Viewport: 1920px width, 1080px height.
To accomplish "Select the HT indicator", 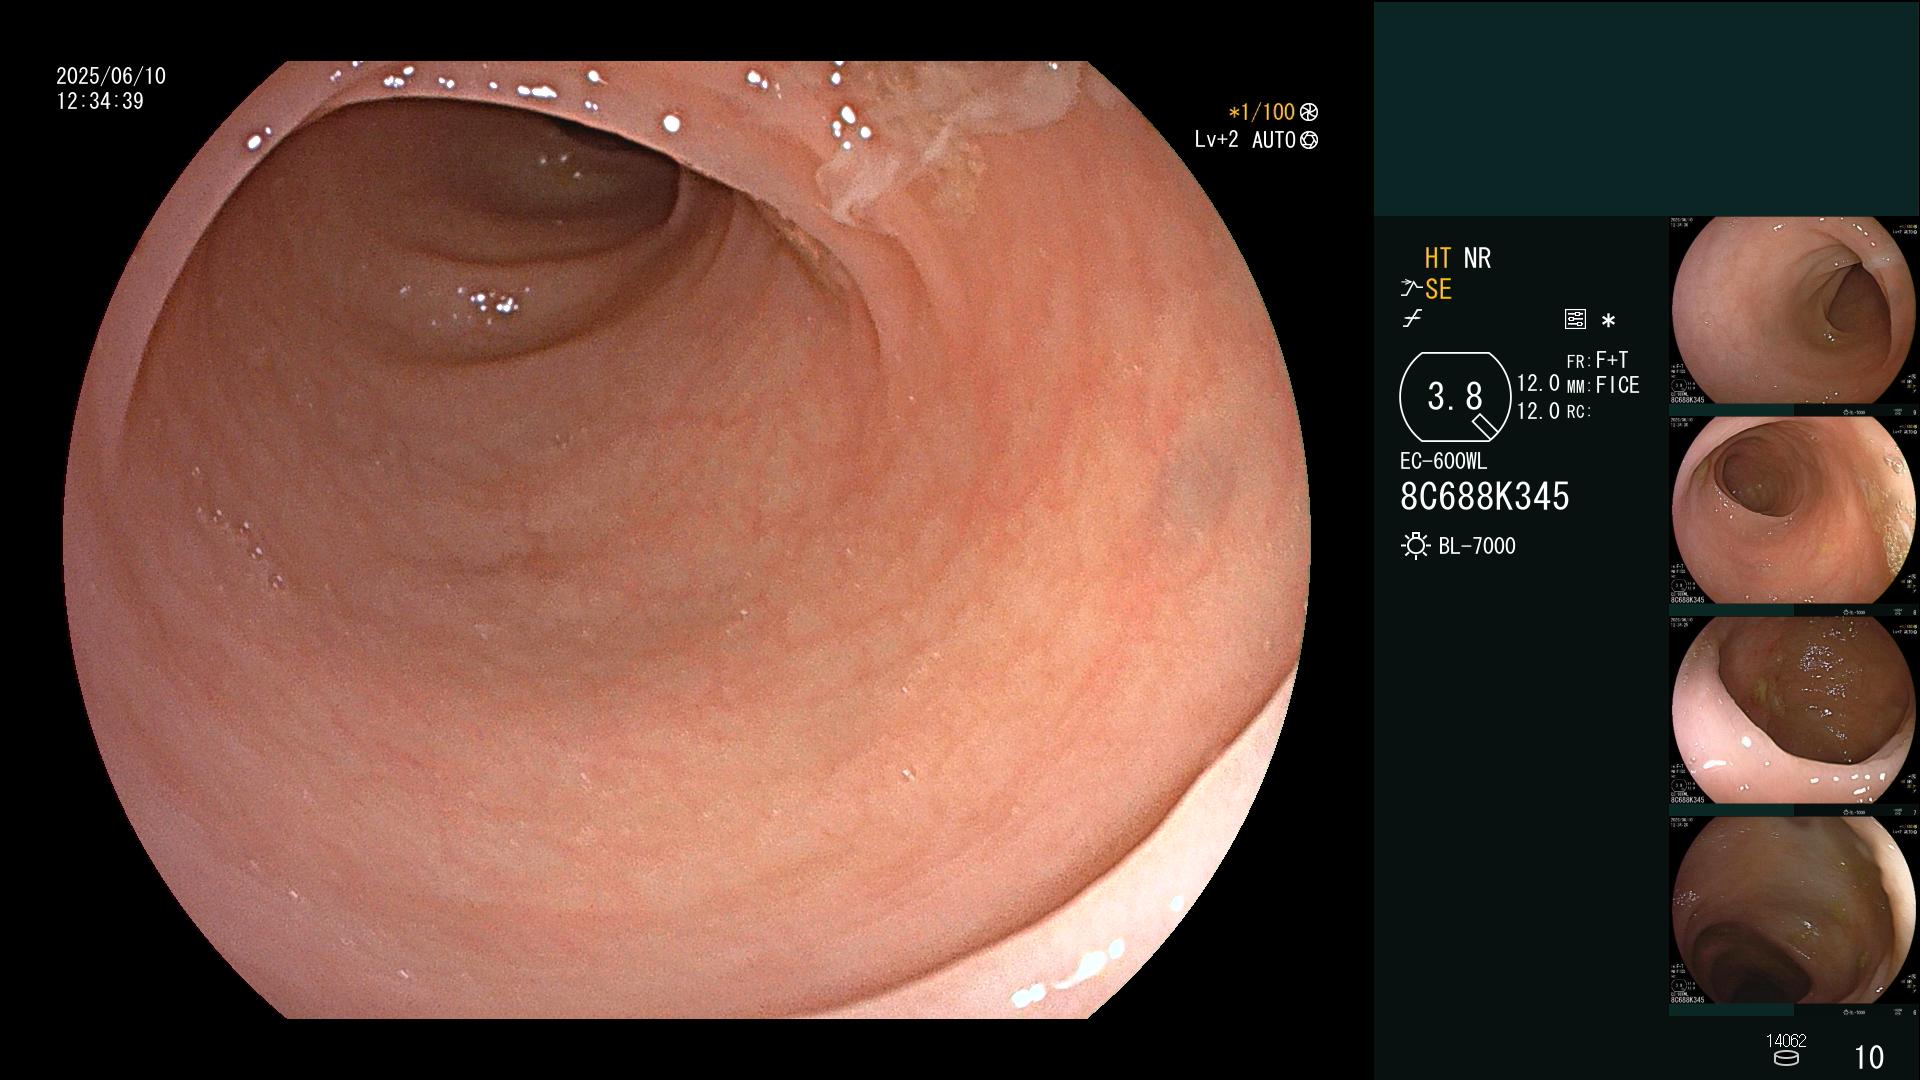I will click(x=1438, y=258).
